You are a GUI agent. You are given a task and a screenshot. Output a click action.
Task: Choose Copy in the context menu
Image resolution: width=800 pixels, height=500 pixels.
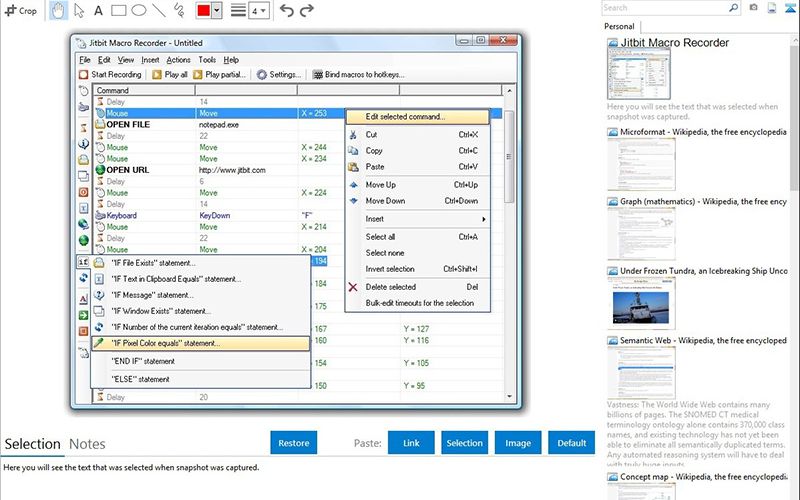418,151
